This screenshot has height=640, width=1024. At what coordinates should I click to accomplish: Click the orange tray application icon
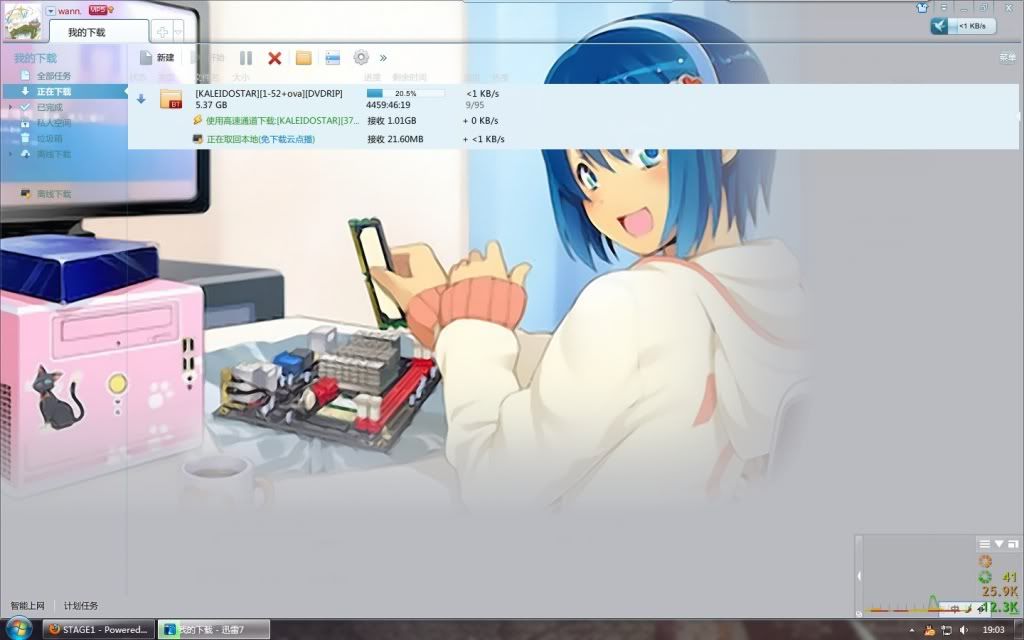929,630
